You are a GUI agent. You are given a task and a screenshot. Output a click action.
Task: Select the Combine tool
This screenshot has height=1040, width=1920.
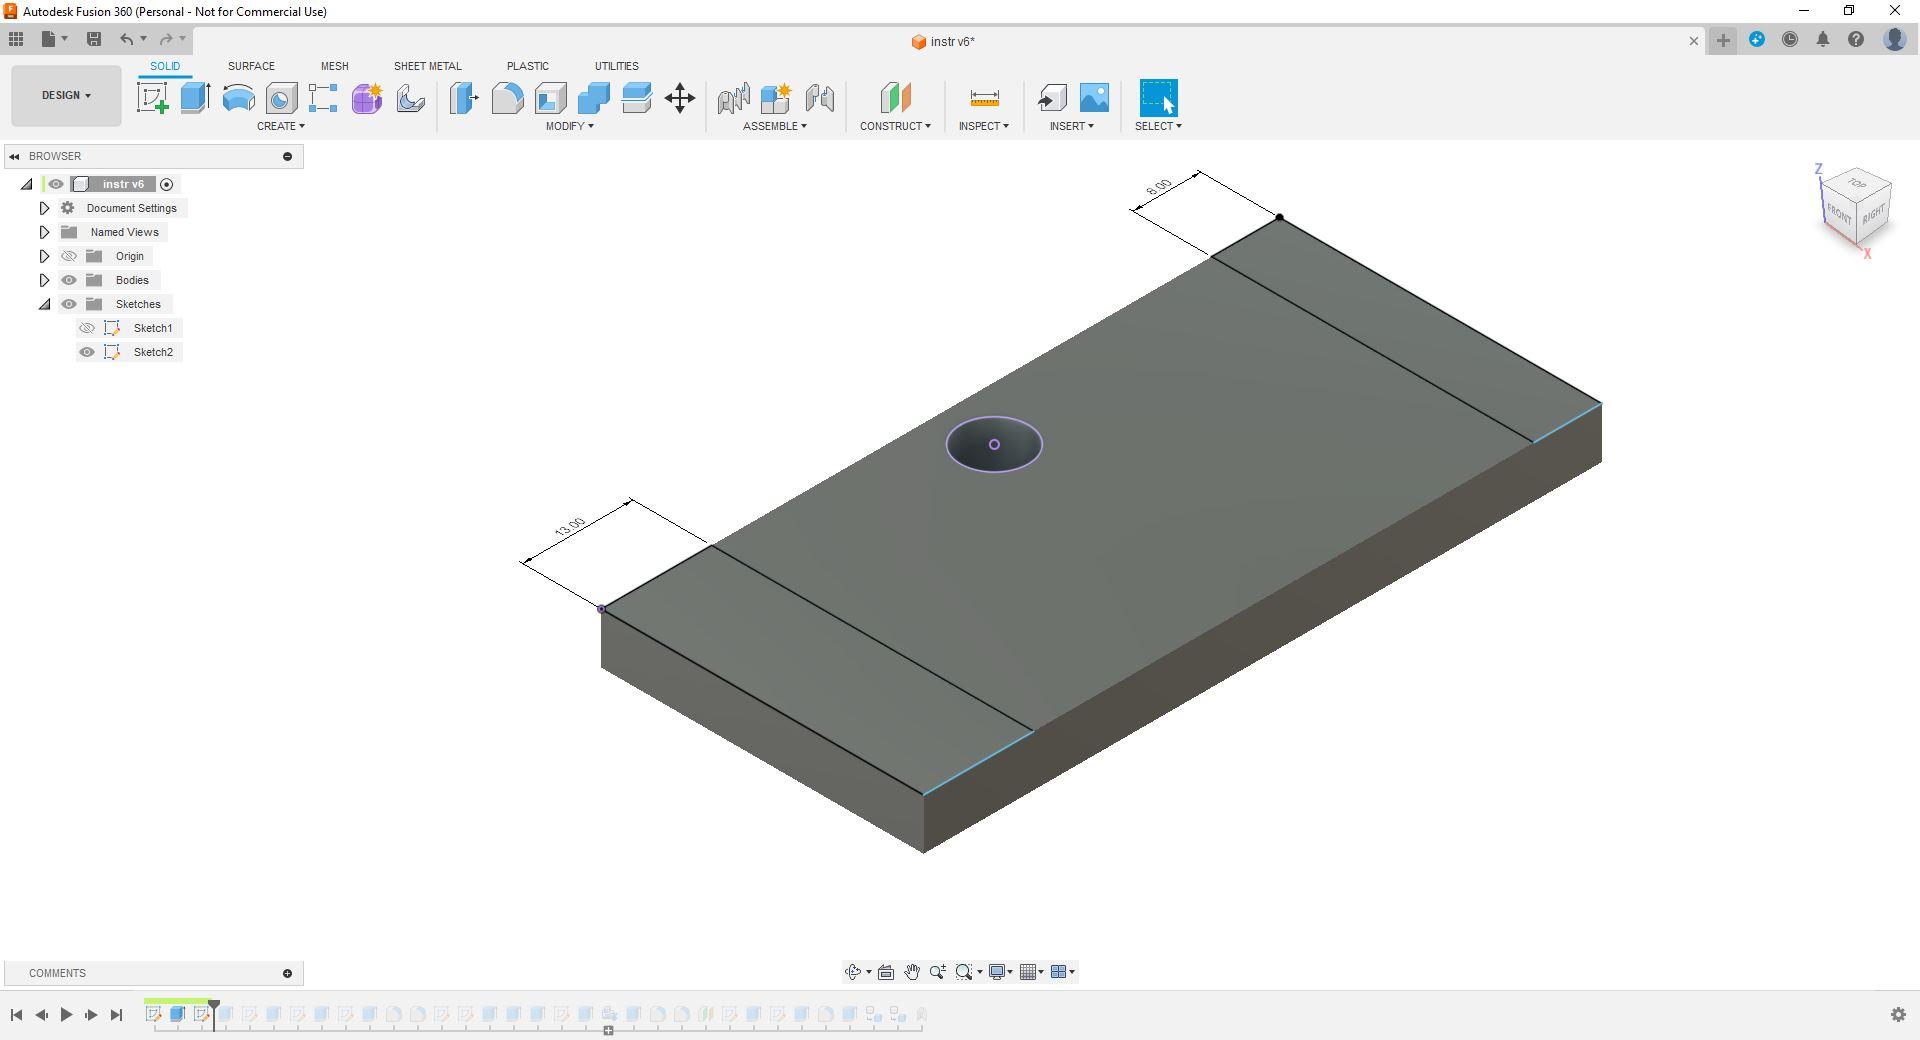tap(593, 98)
